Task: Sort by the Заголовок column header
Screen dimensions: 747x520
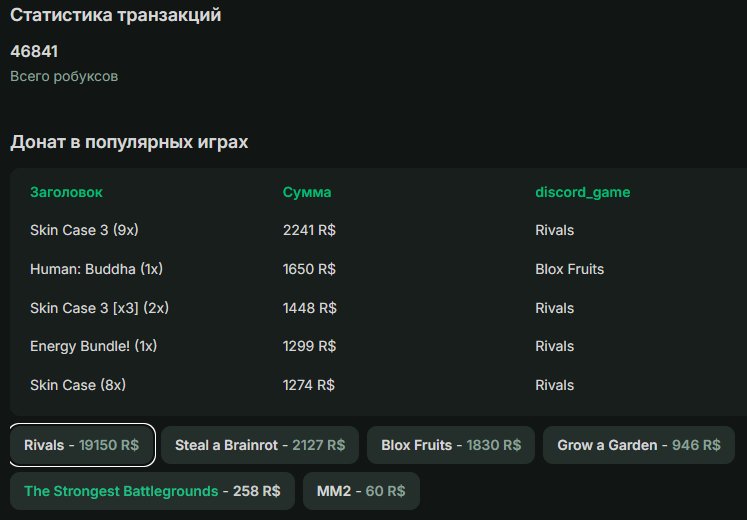Action: point(66,192)
